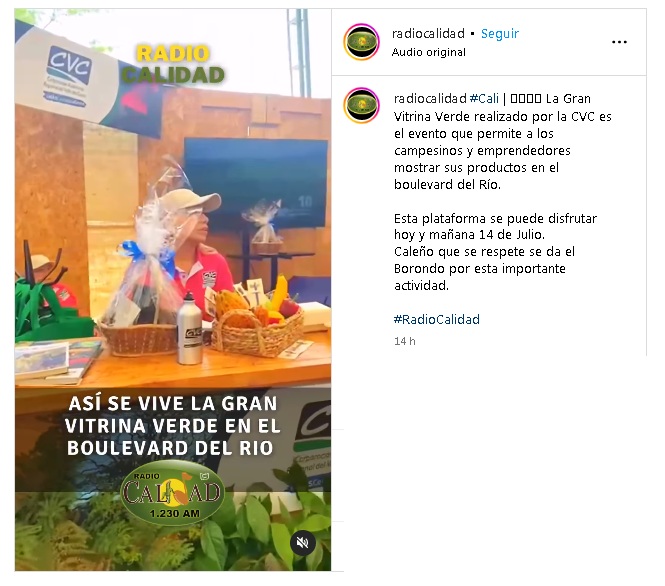Click the wrapped gift basket with blue ribbon
The width and height of the screenshot is (665, 586).
[142, 276]
